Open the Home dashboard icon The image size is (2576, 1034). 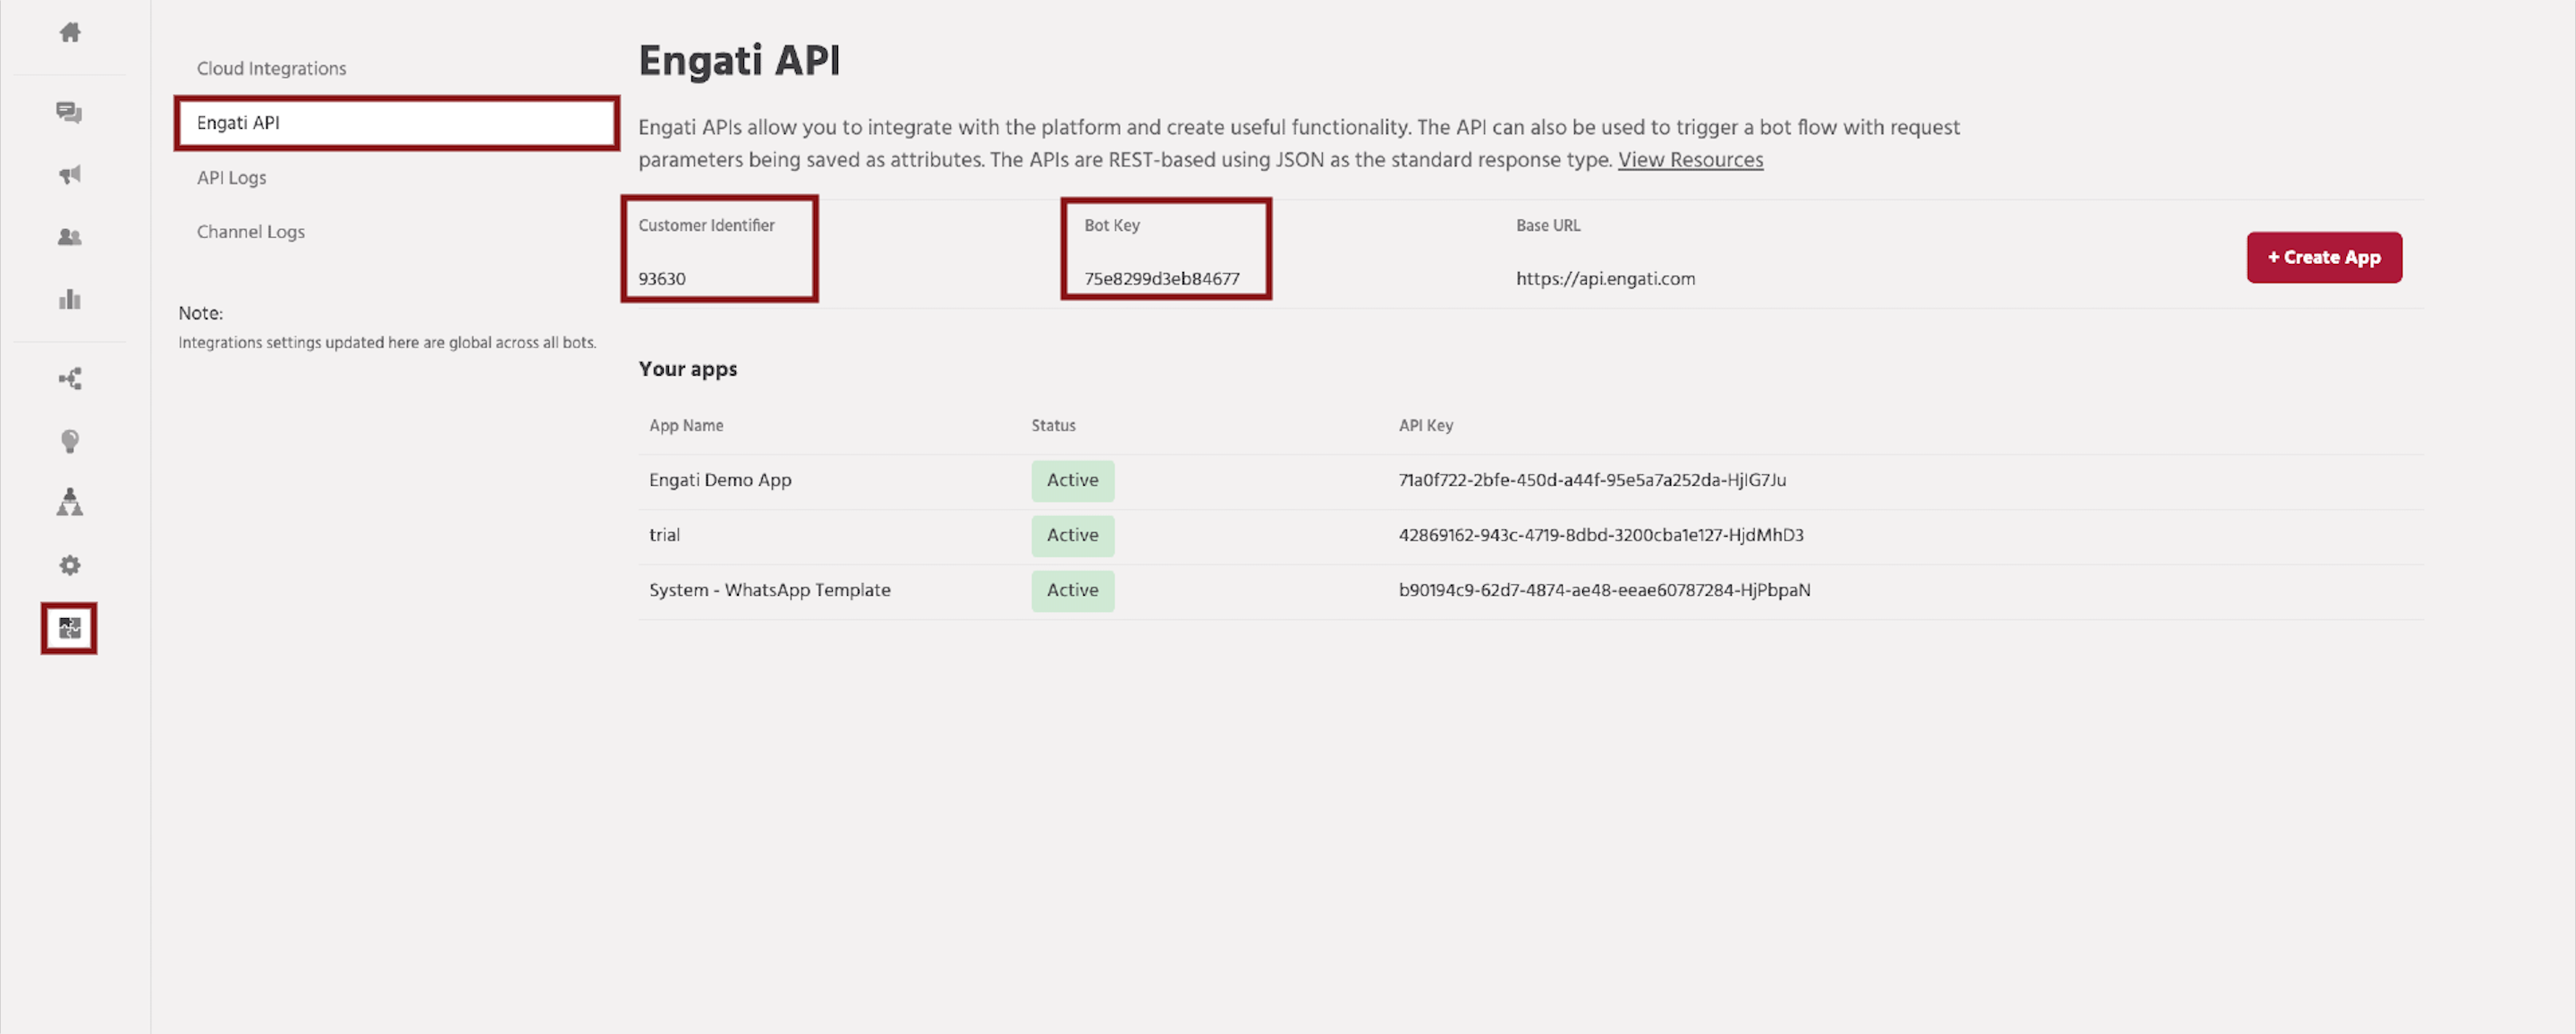click(x=69, y=32)
